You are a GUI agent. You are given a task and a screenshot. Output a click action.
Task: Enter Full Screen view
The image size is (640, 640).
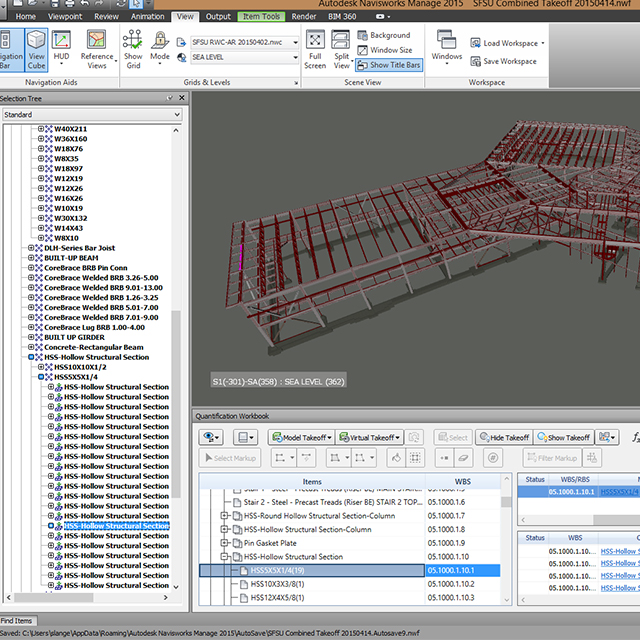click(315, 50)
